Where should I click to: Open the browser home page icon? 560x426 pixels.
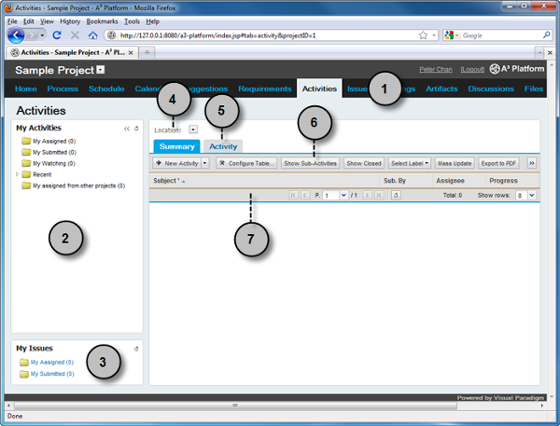tap(93, 35)
